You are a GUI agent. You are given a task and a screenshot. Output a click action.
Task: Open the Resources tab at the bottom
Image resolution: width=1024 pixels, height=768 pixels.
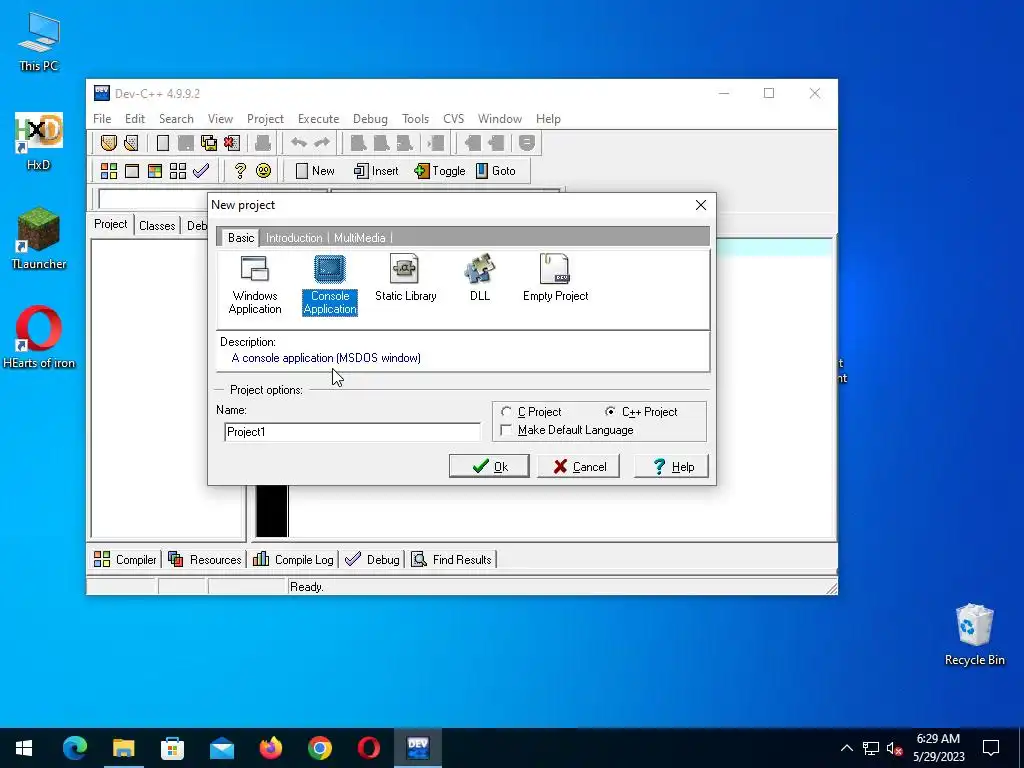pos(204,560)
